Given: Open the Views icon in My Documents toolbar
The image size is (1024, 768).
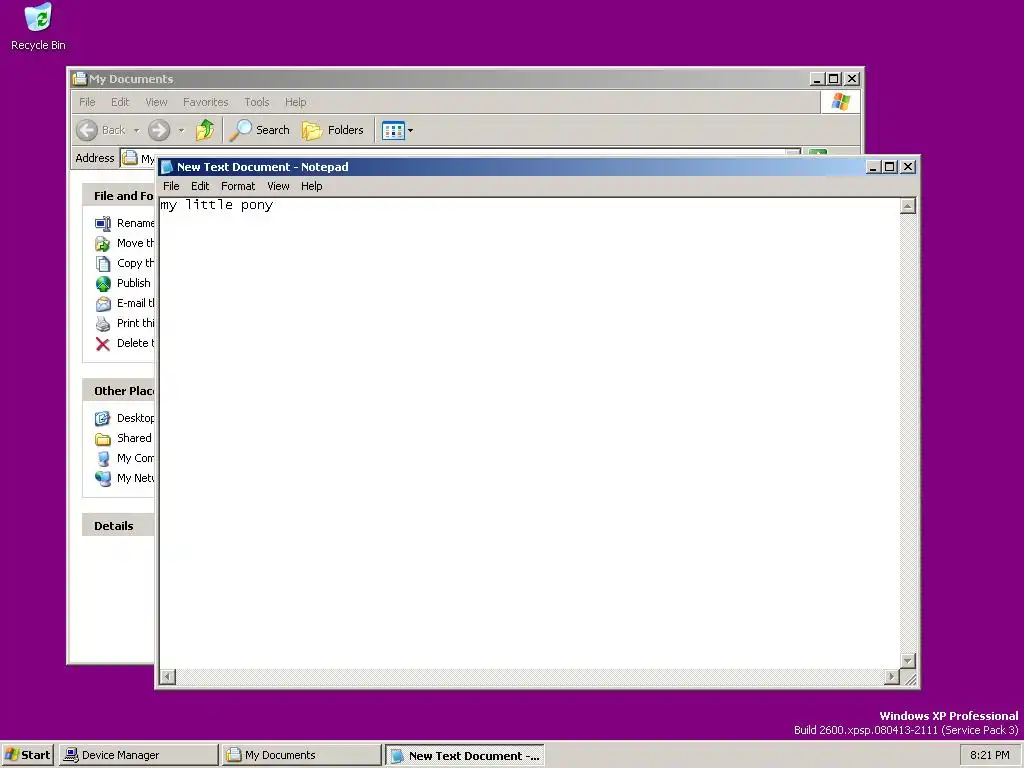Looking at the screenshot, I should click(393, 131).
